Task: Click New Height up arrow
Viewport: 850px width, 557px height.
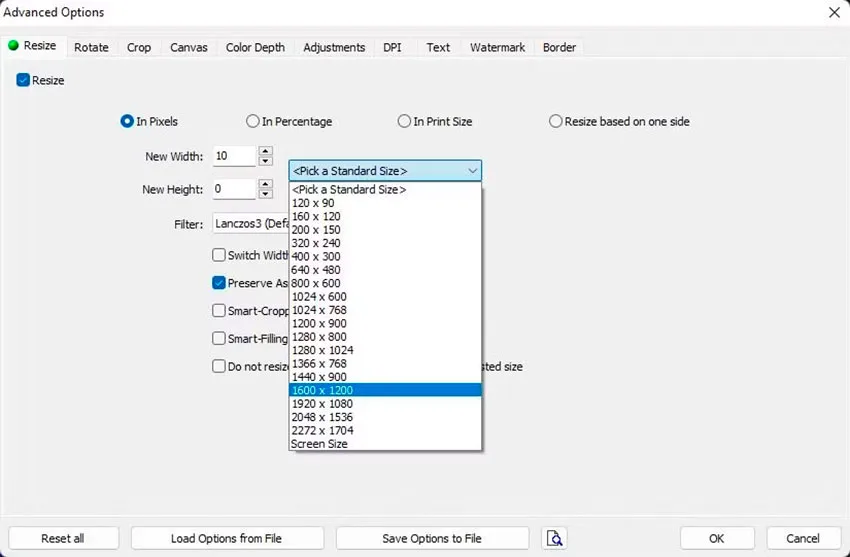Action: [x=265, y=184]
